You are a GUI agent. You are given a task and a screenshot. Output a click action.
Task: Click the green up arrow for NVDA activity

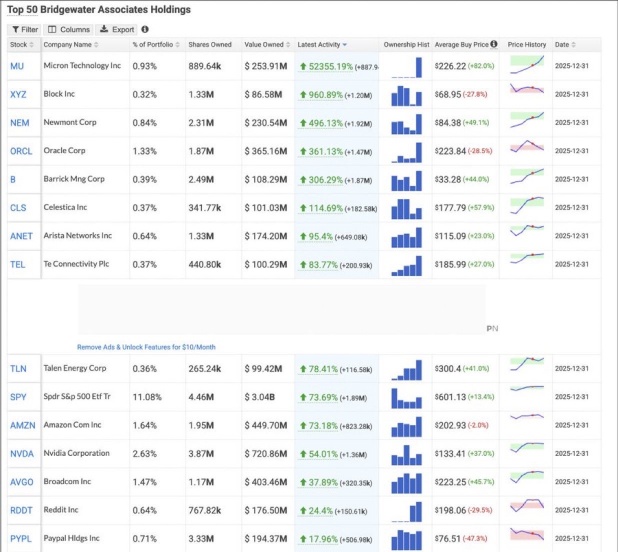click(303, 454)
